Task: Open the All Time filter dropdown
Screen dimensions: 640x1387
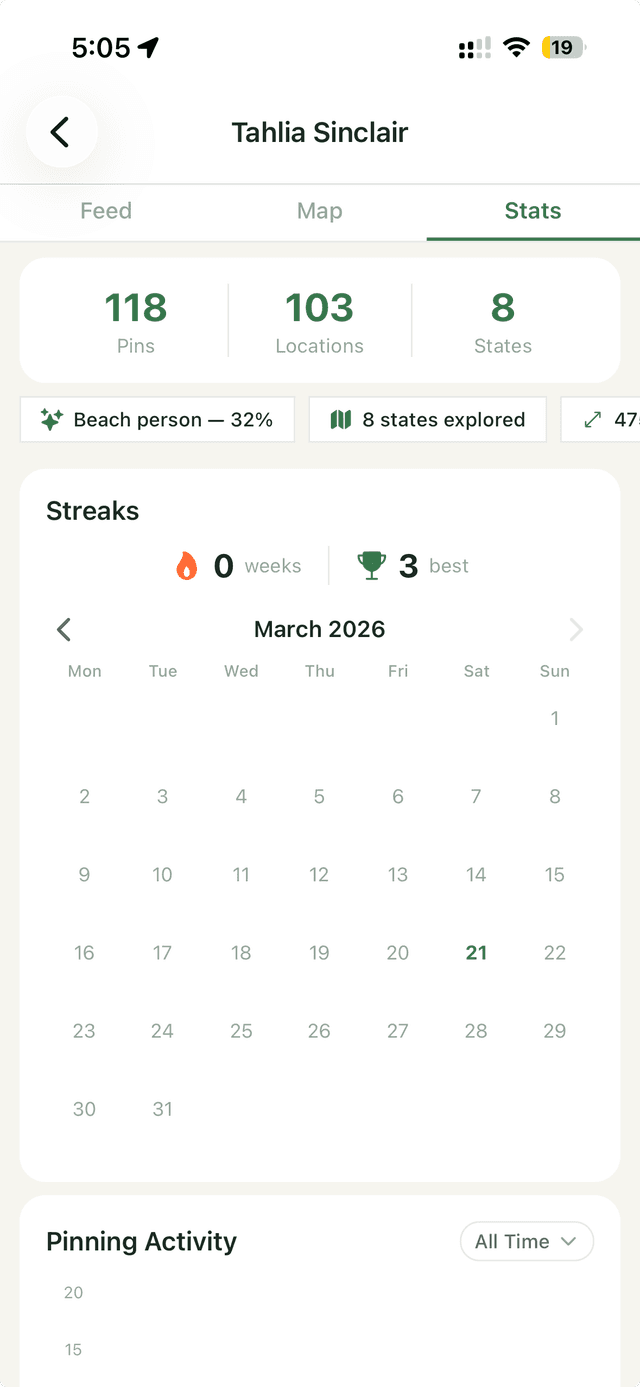Action: point(526,1241)
